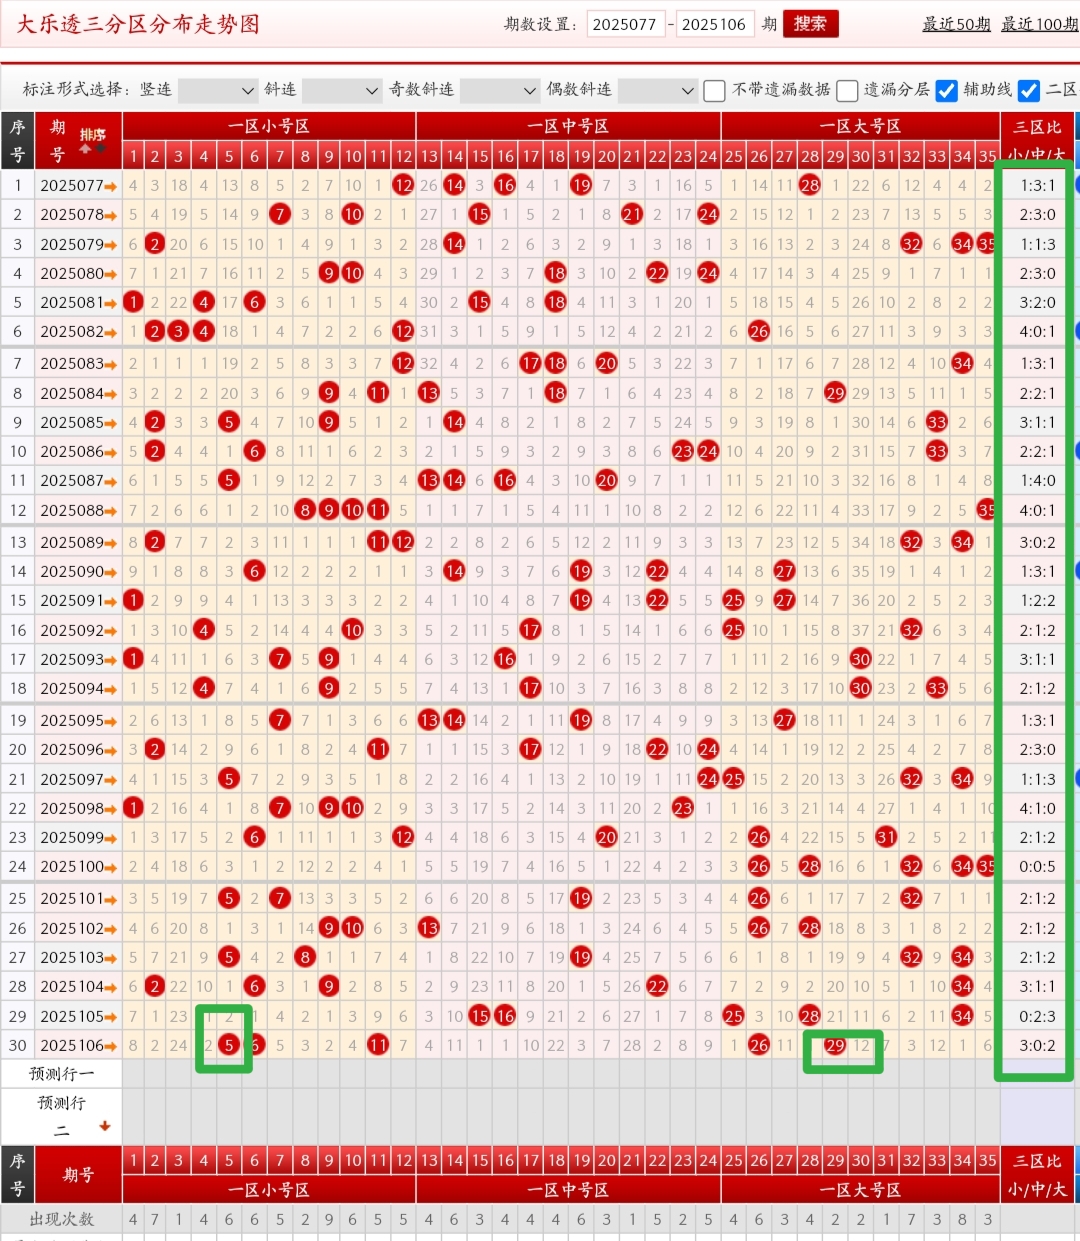Click the top 一区小号区 header
The height and width of the screenshot is (1241, 1080).
click(x=269, y=126)
